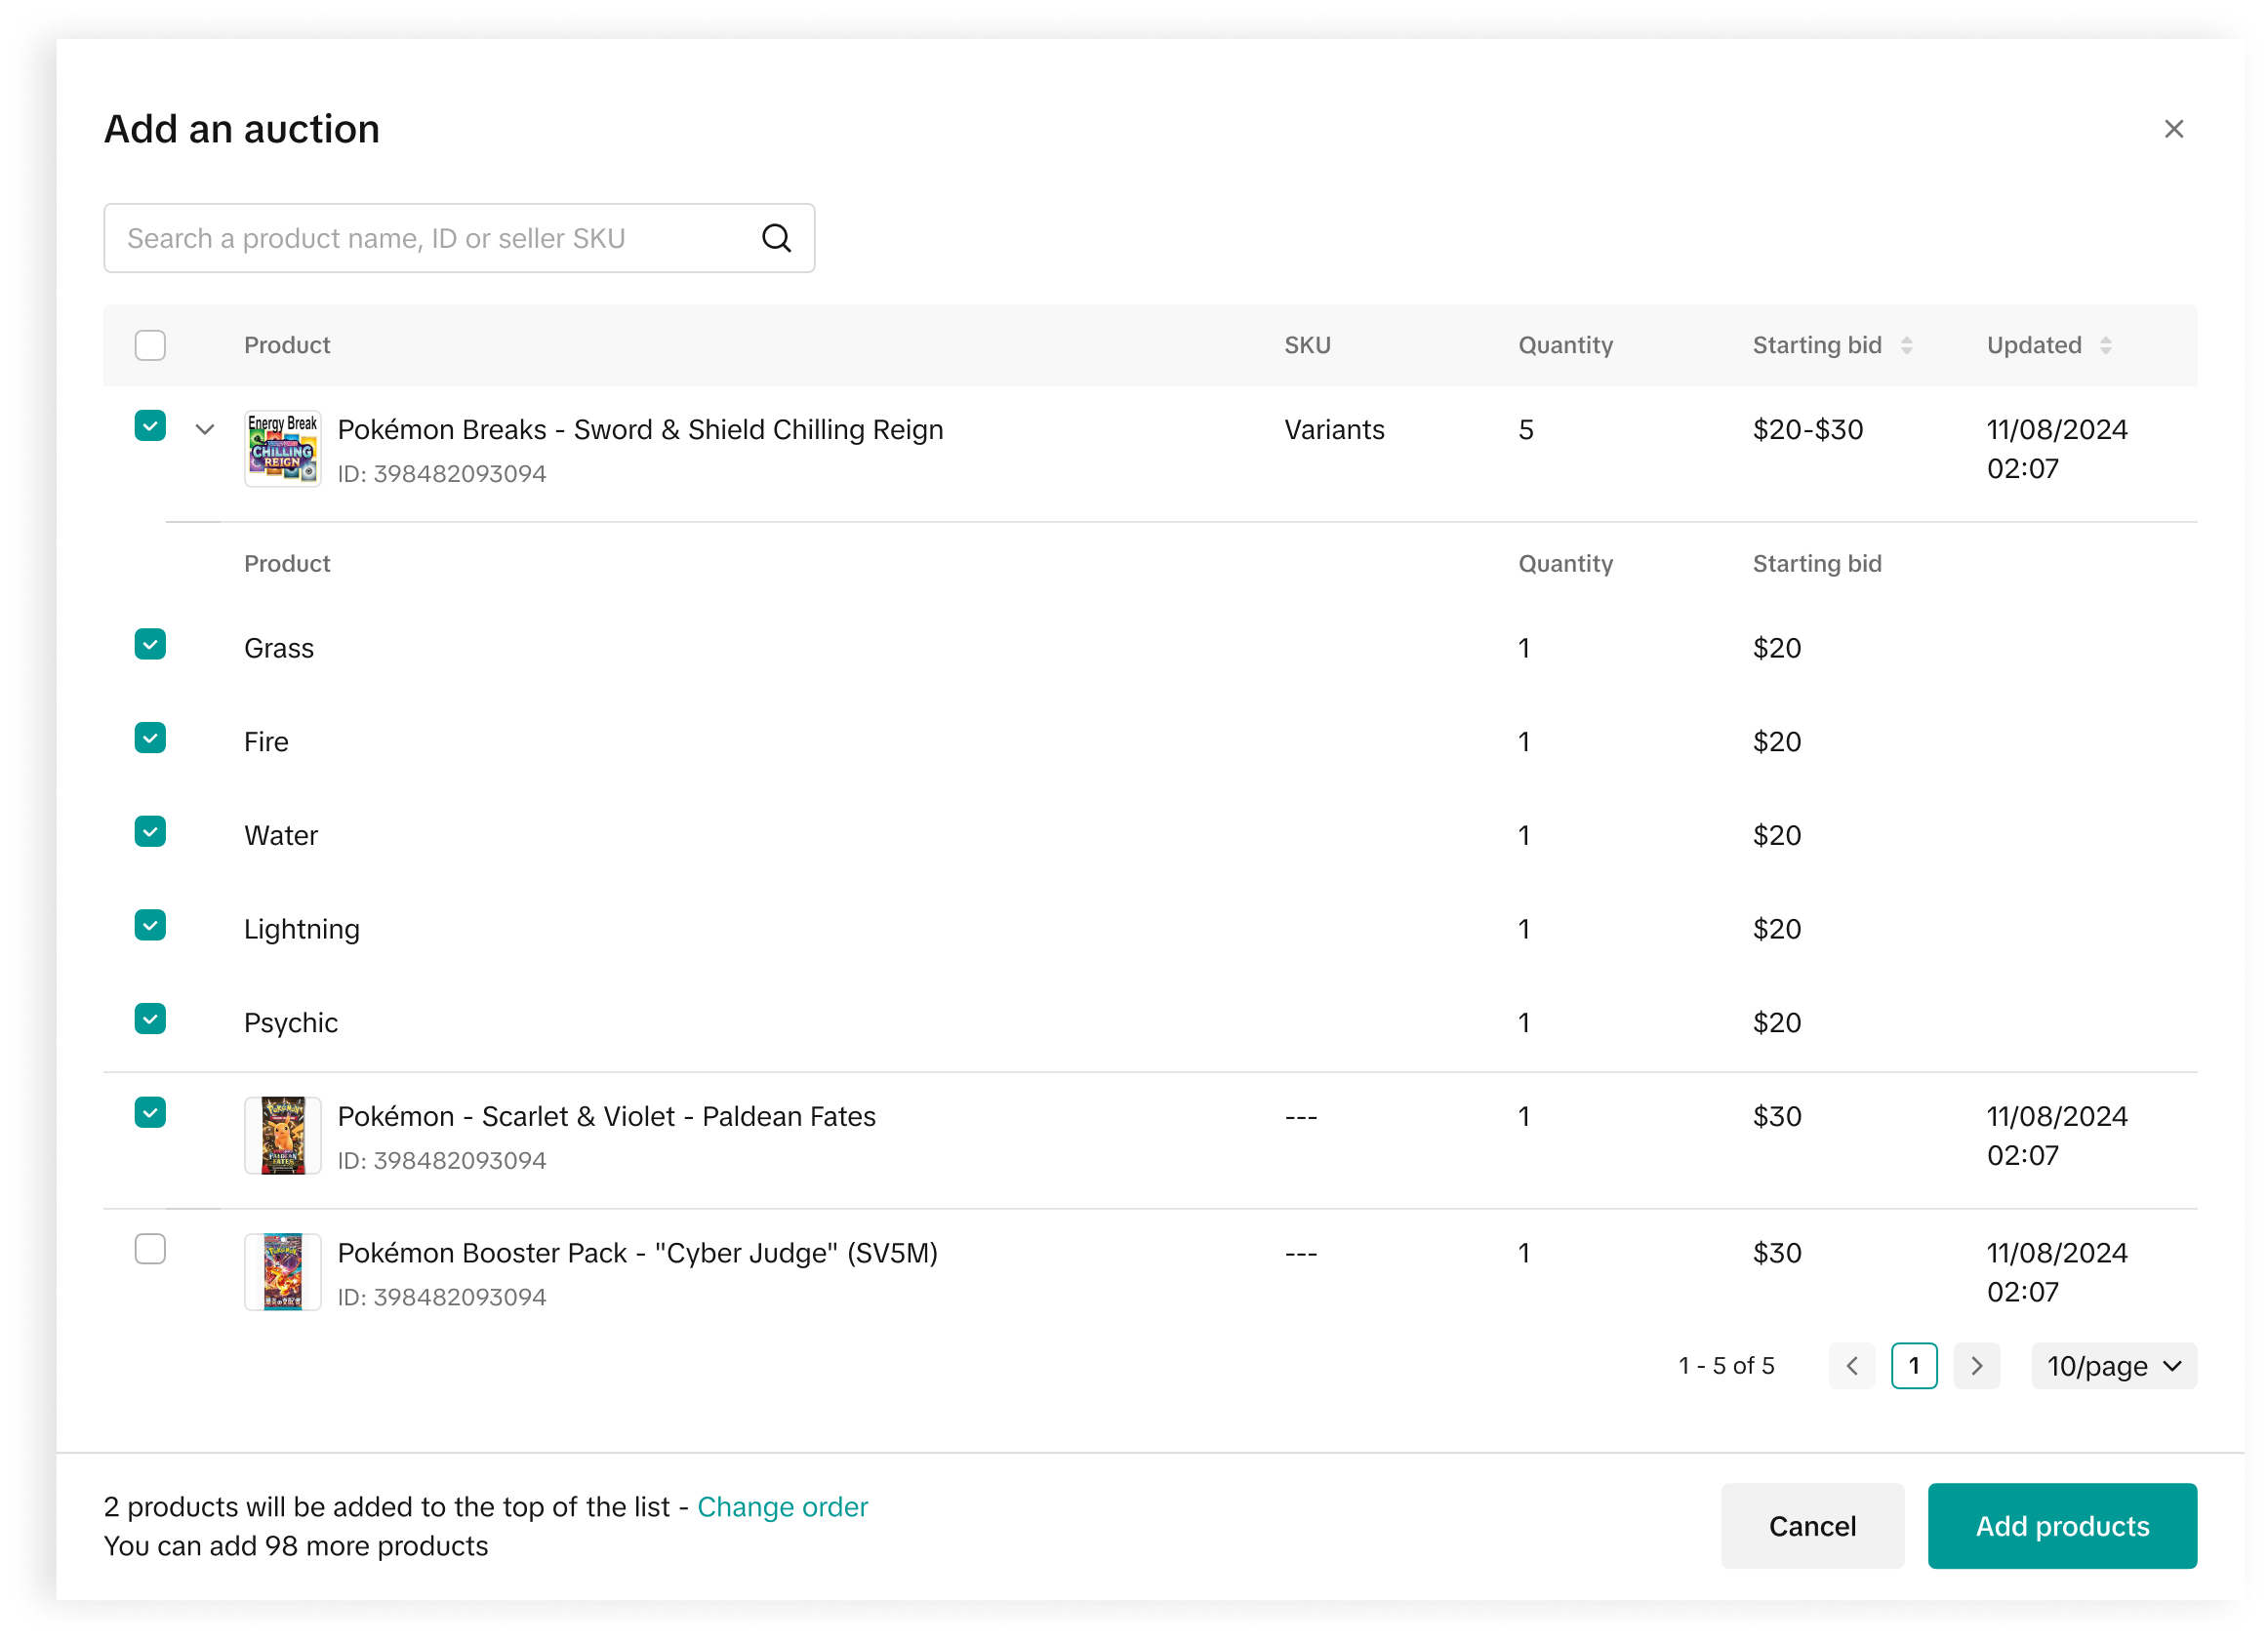Viewport: 2268px width, 1640px height.
Task: Sort by Updated column
Action: [x=2105, y=345]
